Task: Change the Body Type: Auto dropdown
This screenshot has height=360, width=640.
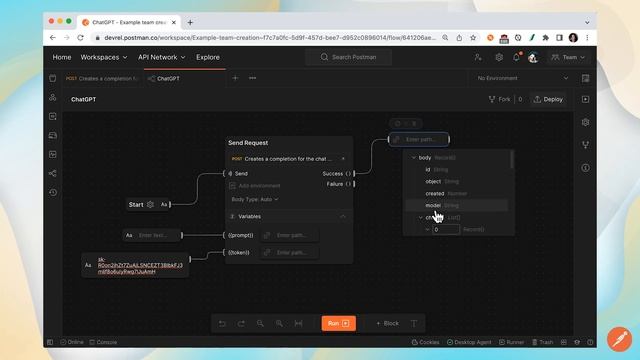Action: [x=255, y=199]
